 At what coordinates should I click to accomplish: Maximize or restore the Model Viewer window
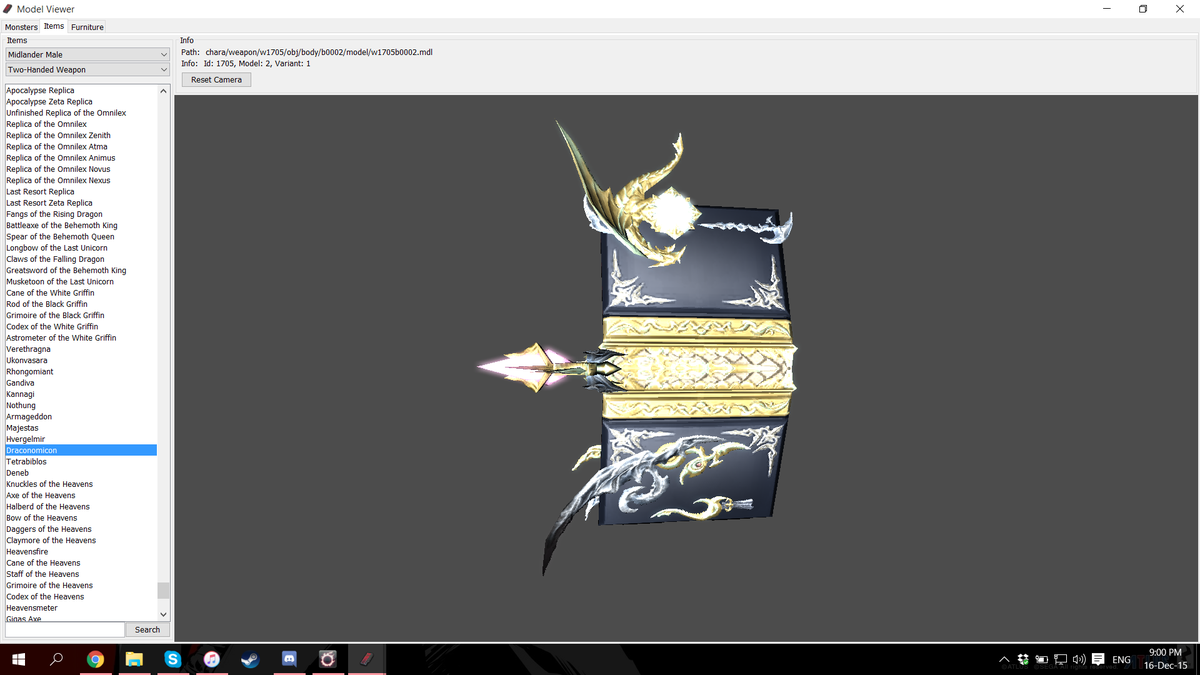point(1143,9)
